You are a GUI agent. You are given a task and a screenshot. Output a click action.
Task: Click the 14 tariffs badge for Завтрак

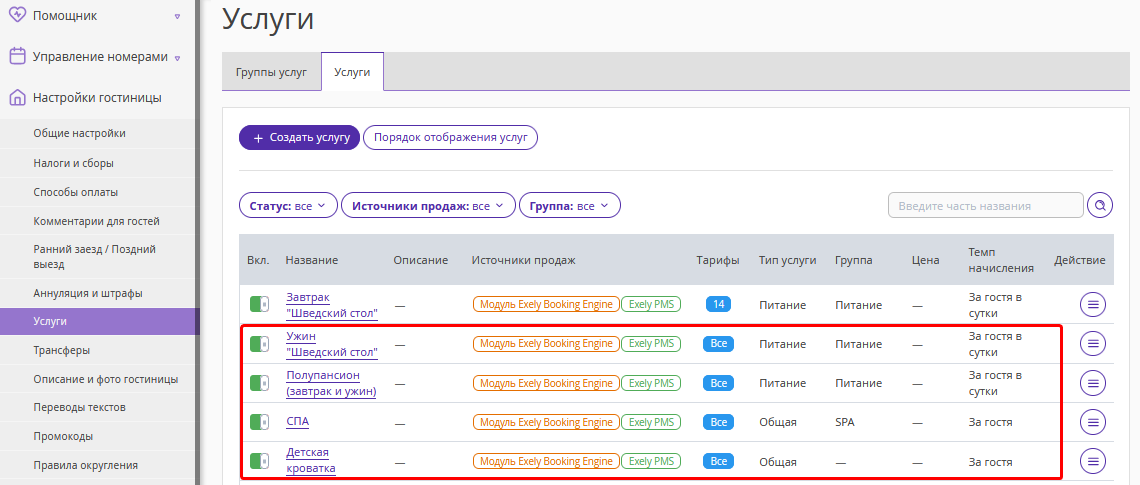[x=718, y=304]
